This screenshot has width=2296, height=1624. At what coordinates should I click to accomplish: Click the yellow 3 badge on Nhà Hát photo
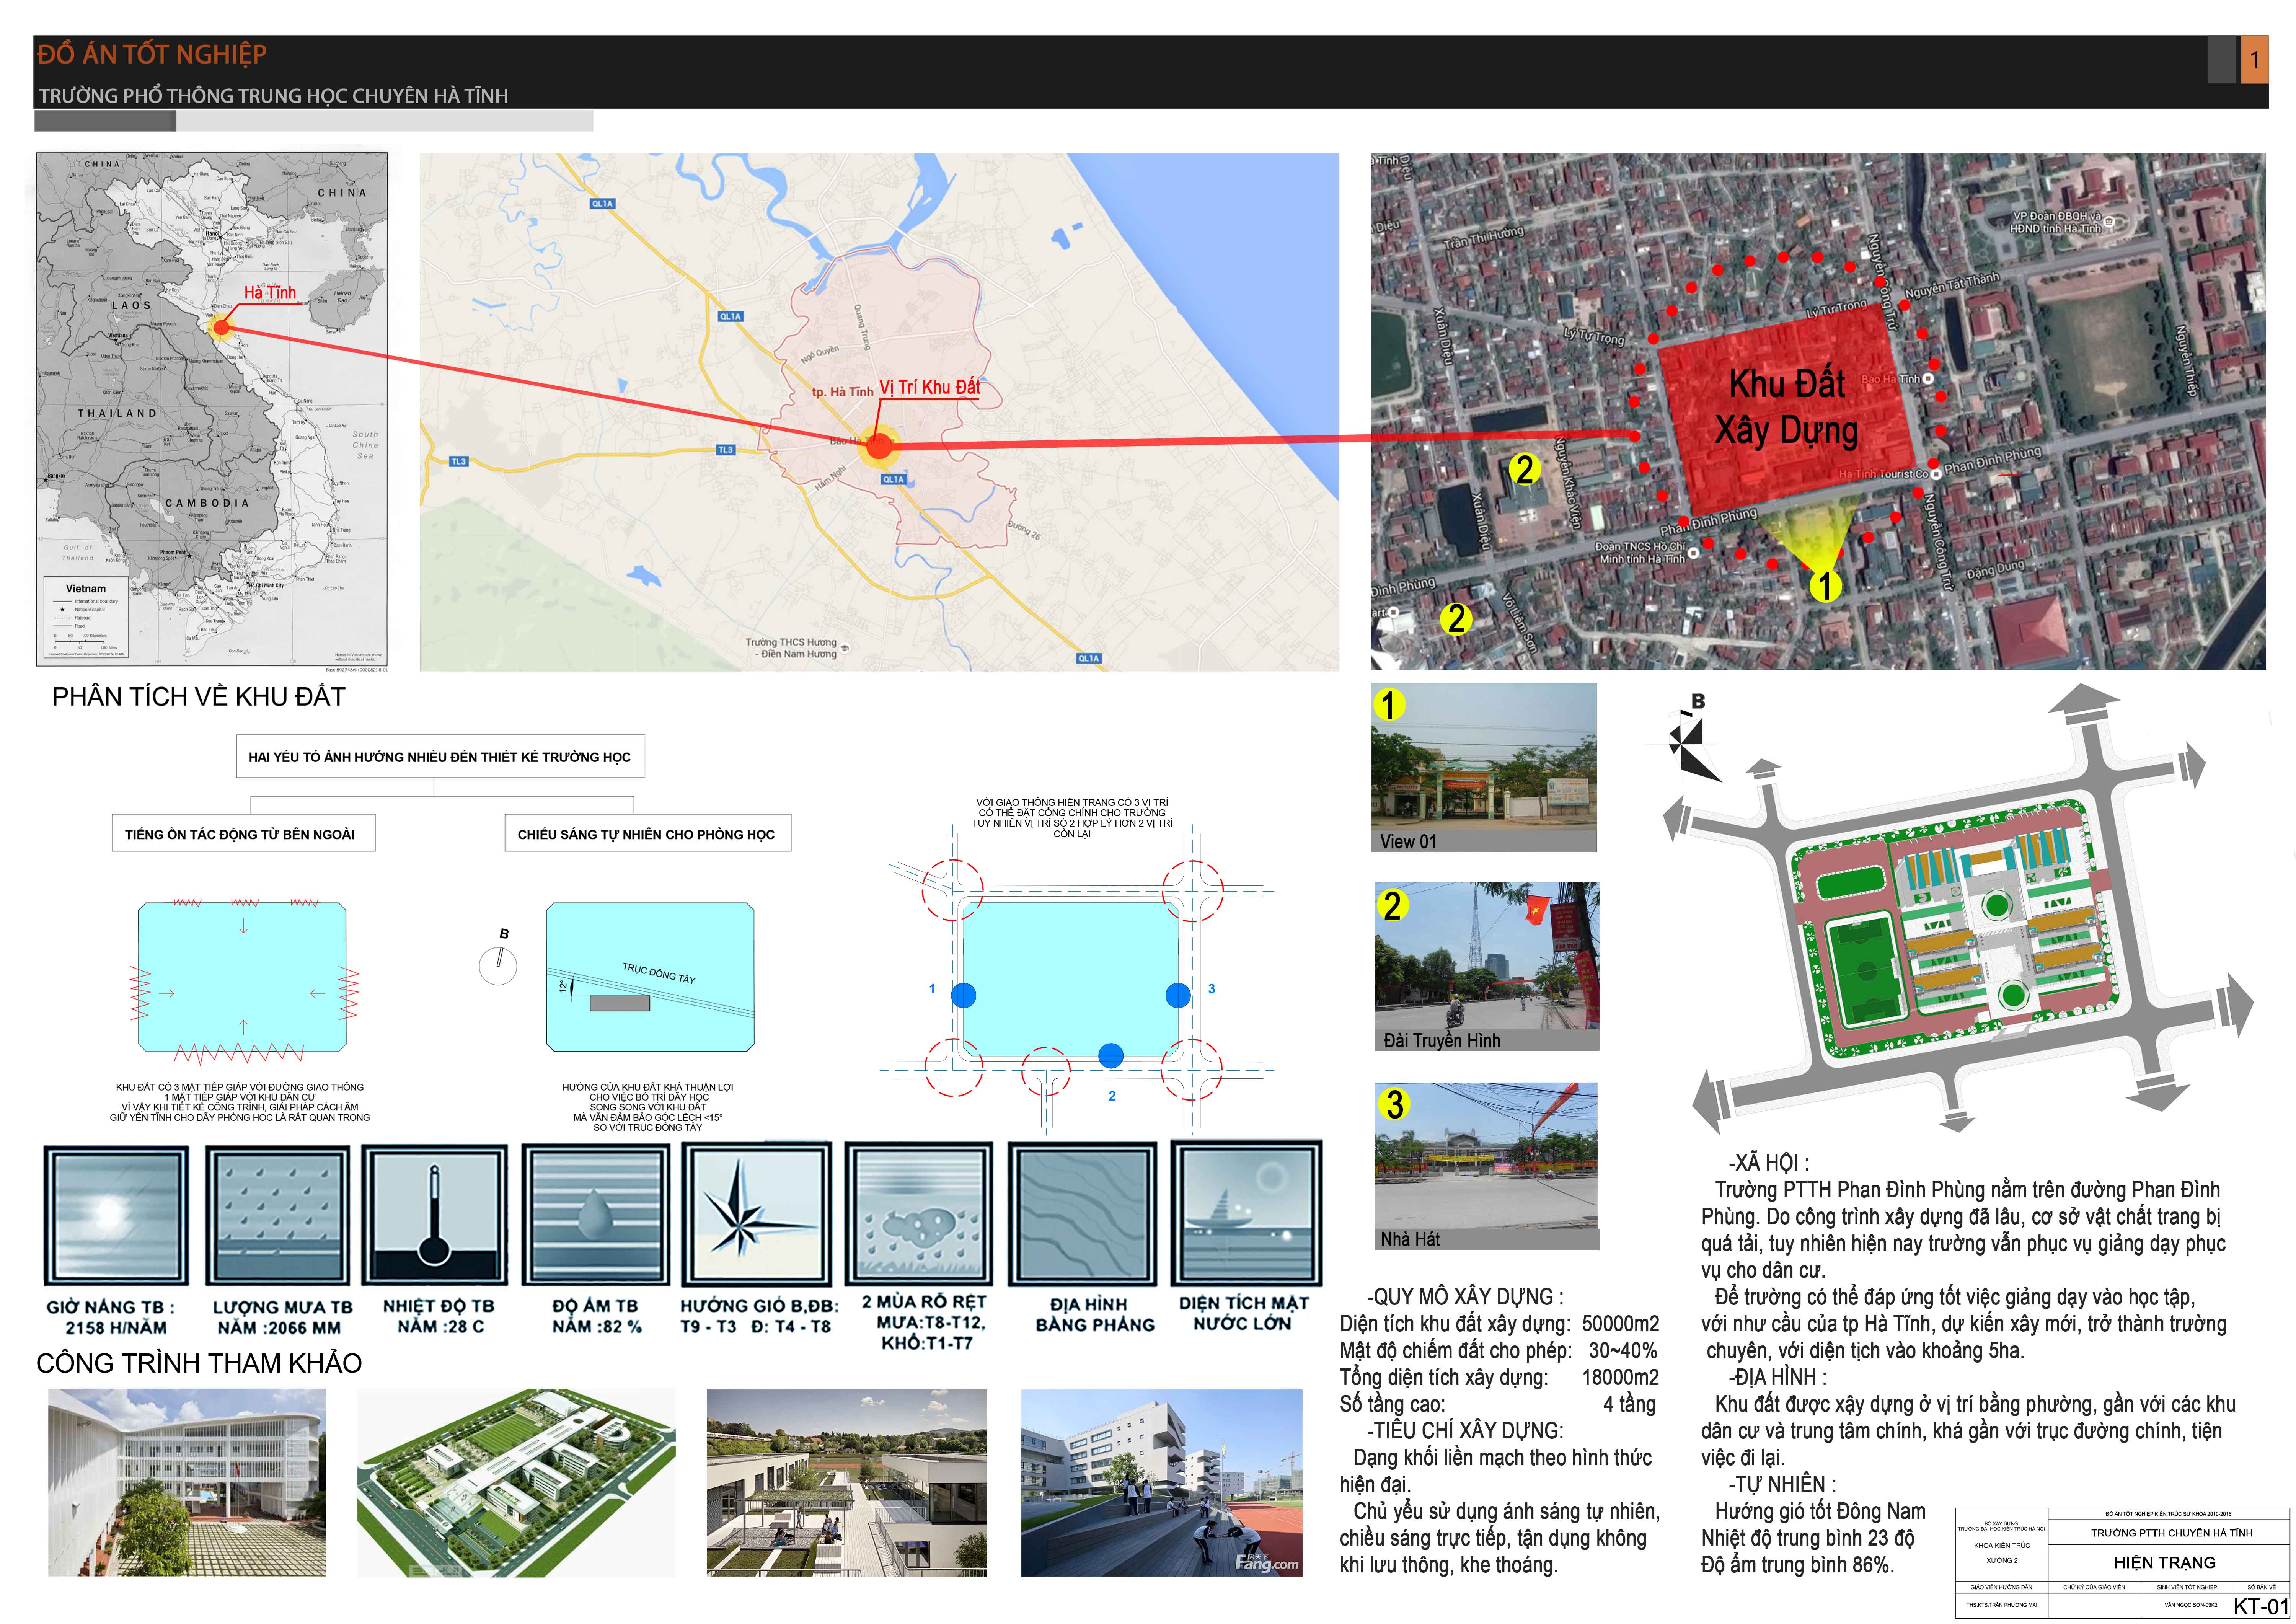(1394, 1104)
